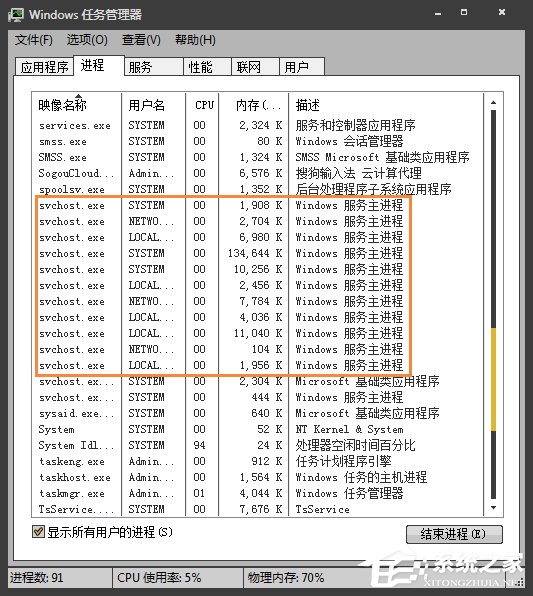Screen dimensions: 533x596
Task: Sort by 描述 column header
Action: [x=386, y=105]
